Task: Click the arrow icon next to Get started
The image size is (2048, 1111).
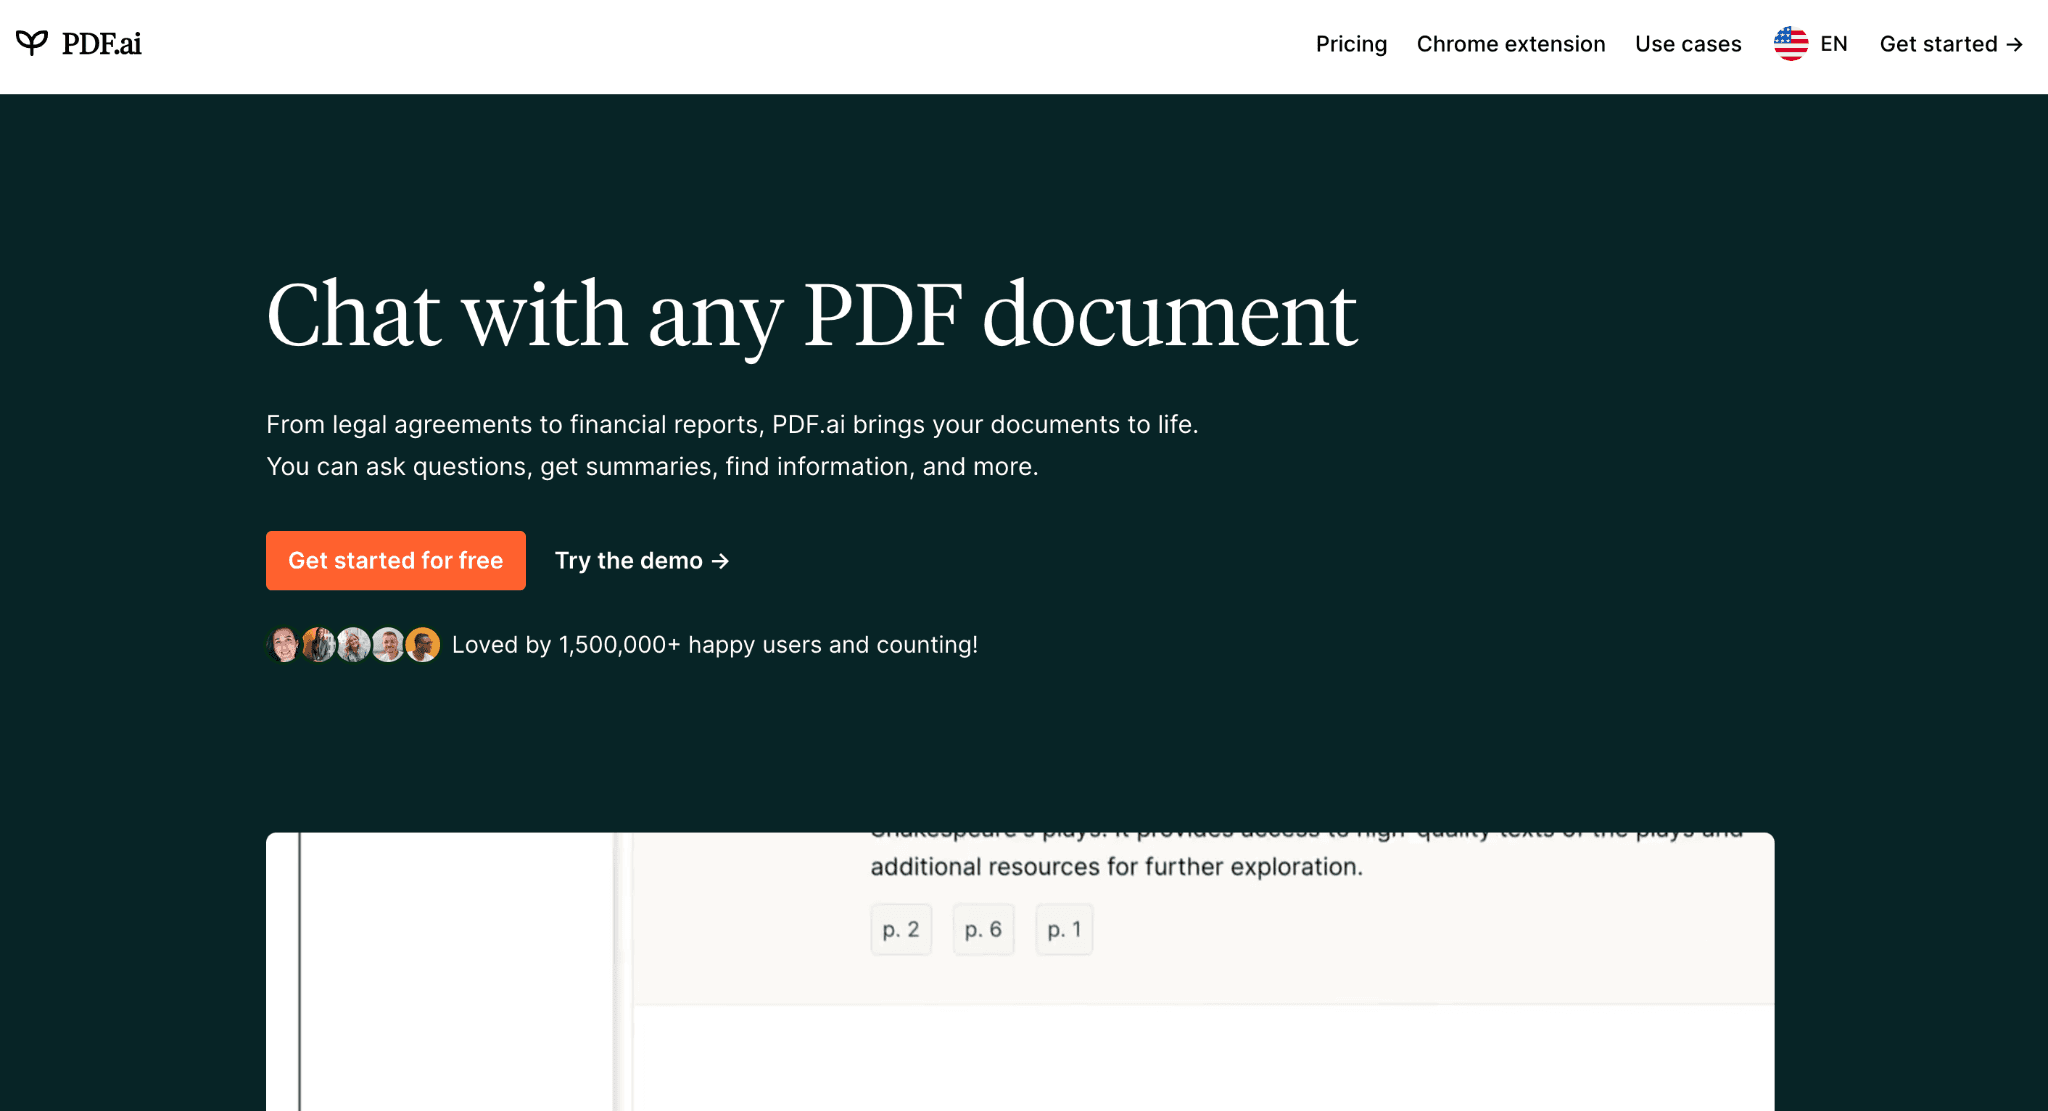Action: point(2014,45)
